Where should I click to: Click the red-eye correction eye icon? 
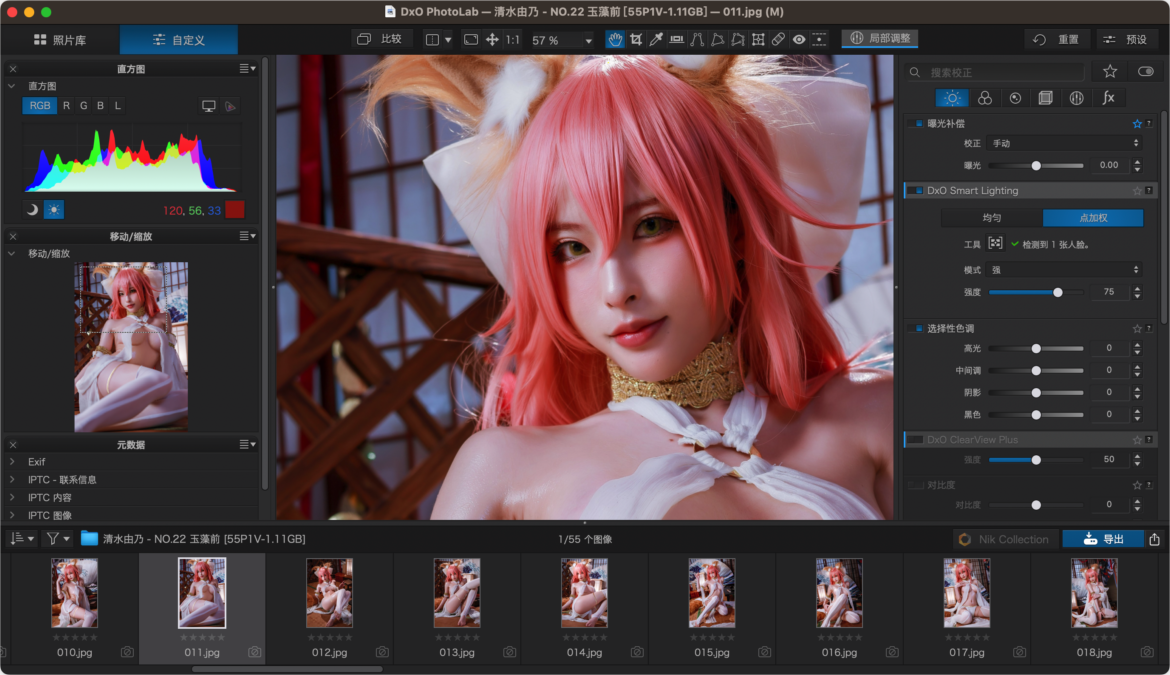pos(799,40)
